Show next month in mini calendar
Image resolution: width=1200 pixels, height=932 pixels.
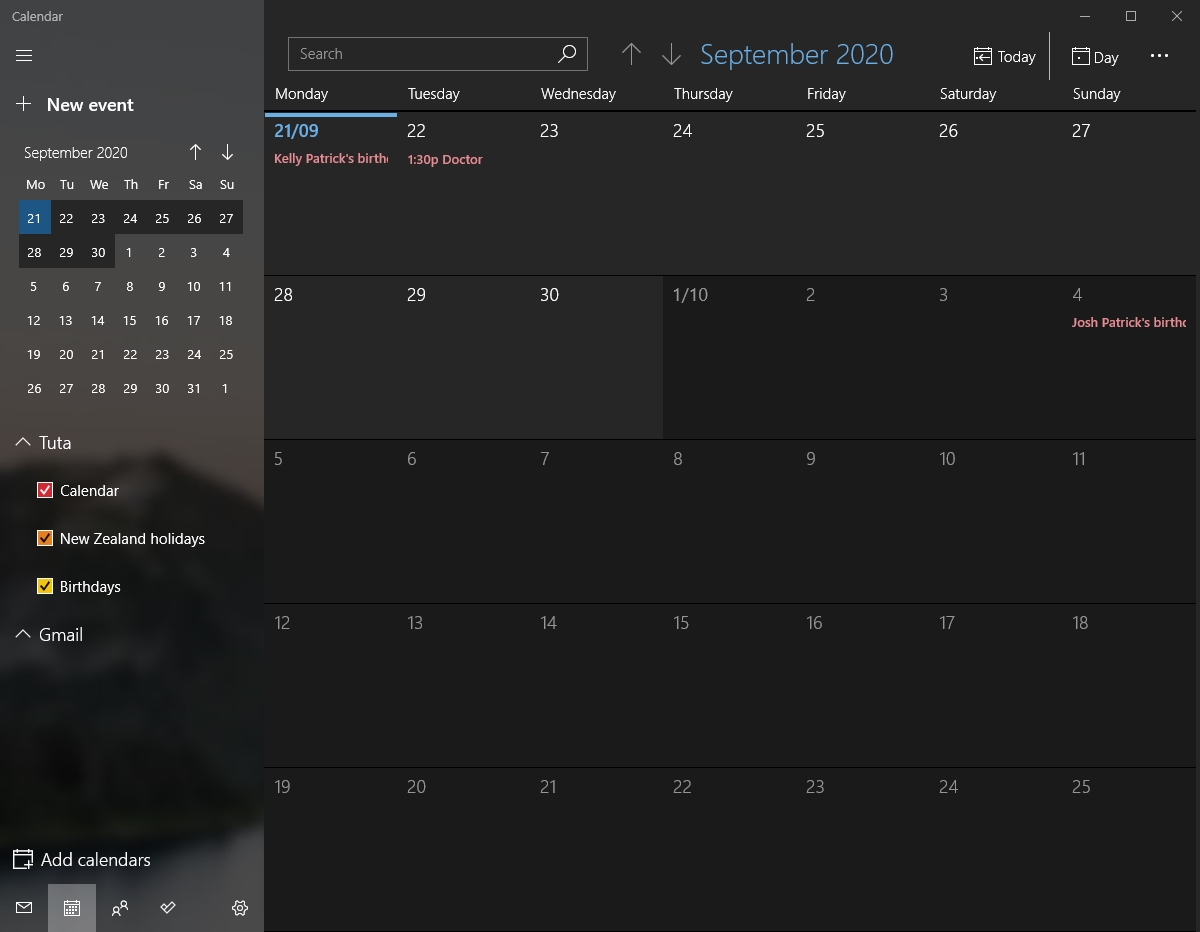click(227, 152)
